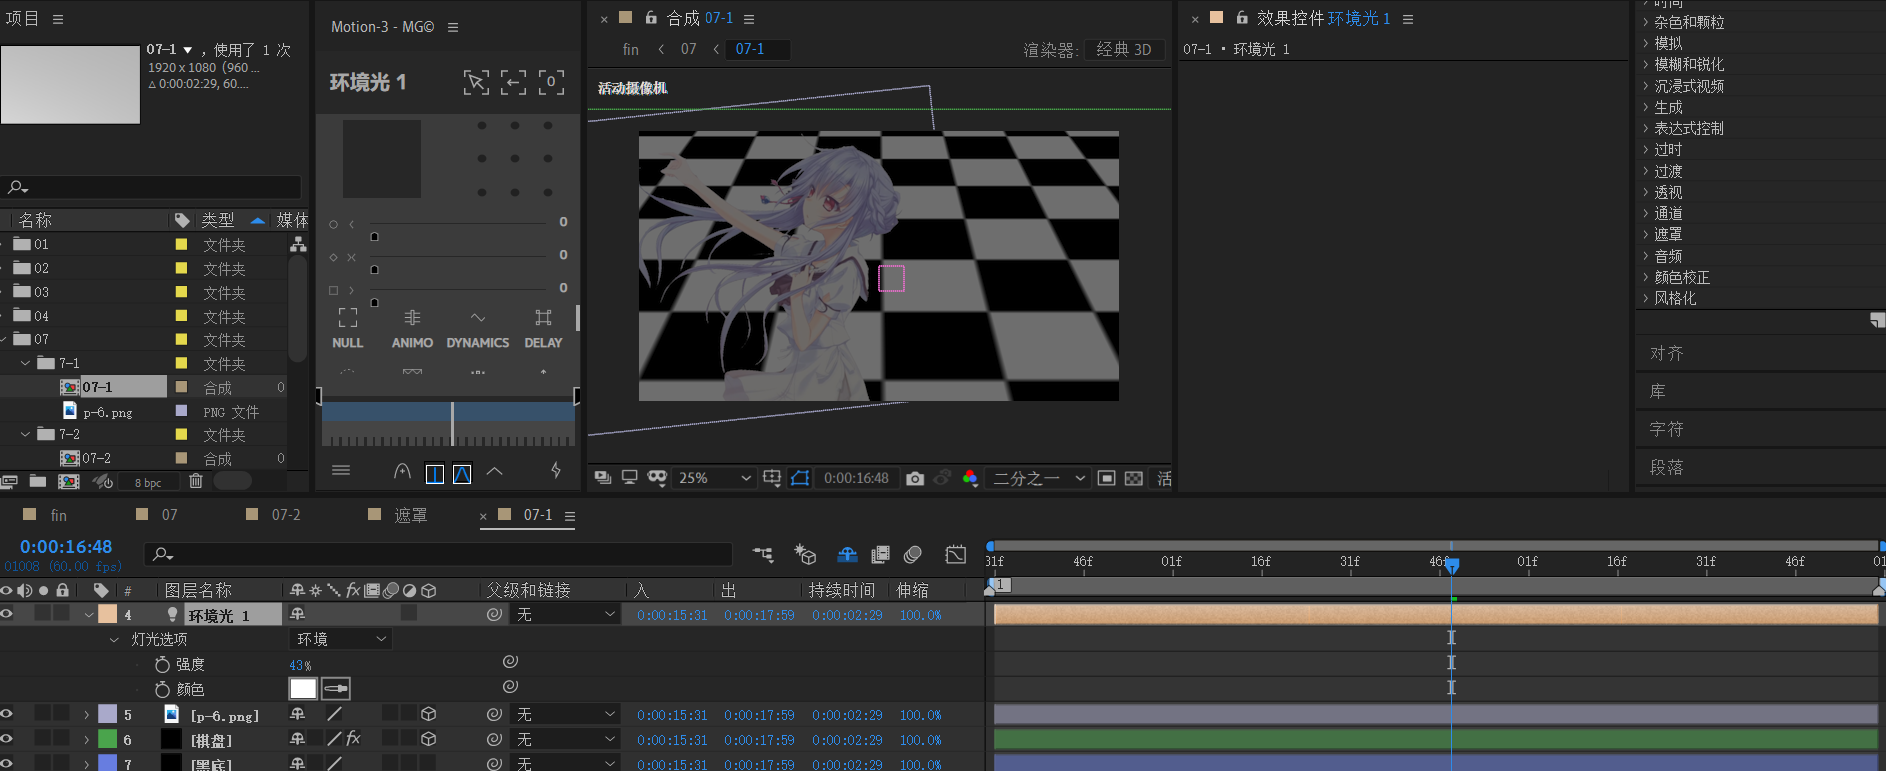
Task: Show channel and color management settings
Action: coord(970,478)
